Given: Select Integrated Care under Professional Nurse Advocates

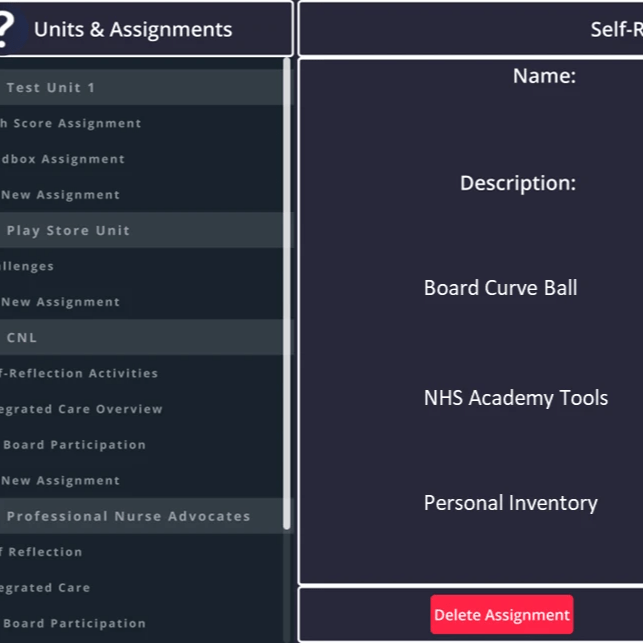Looking at the screenshot, I should (45, 588).
